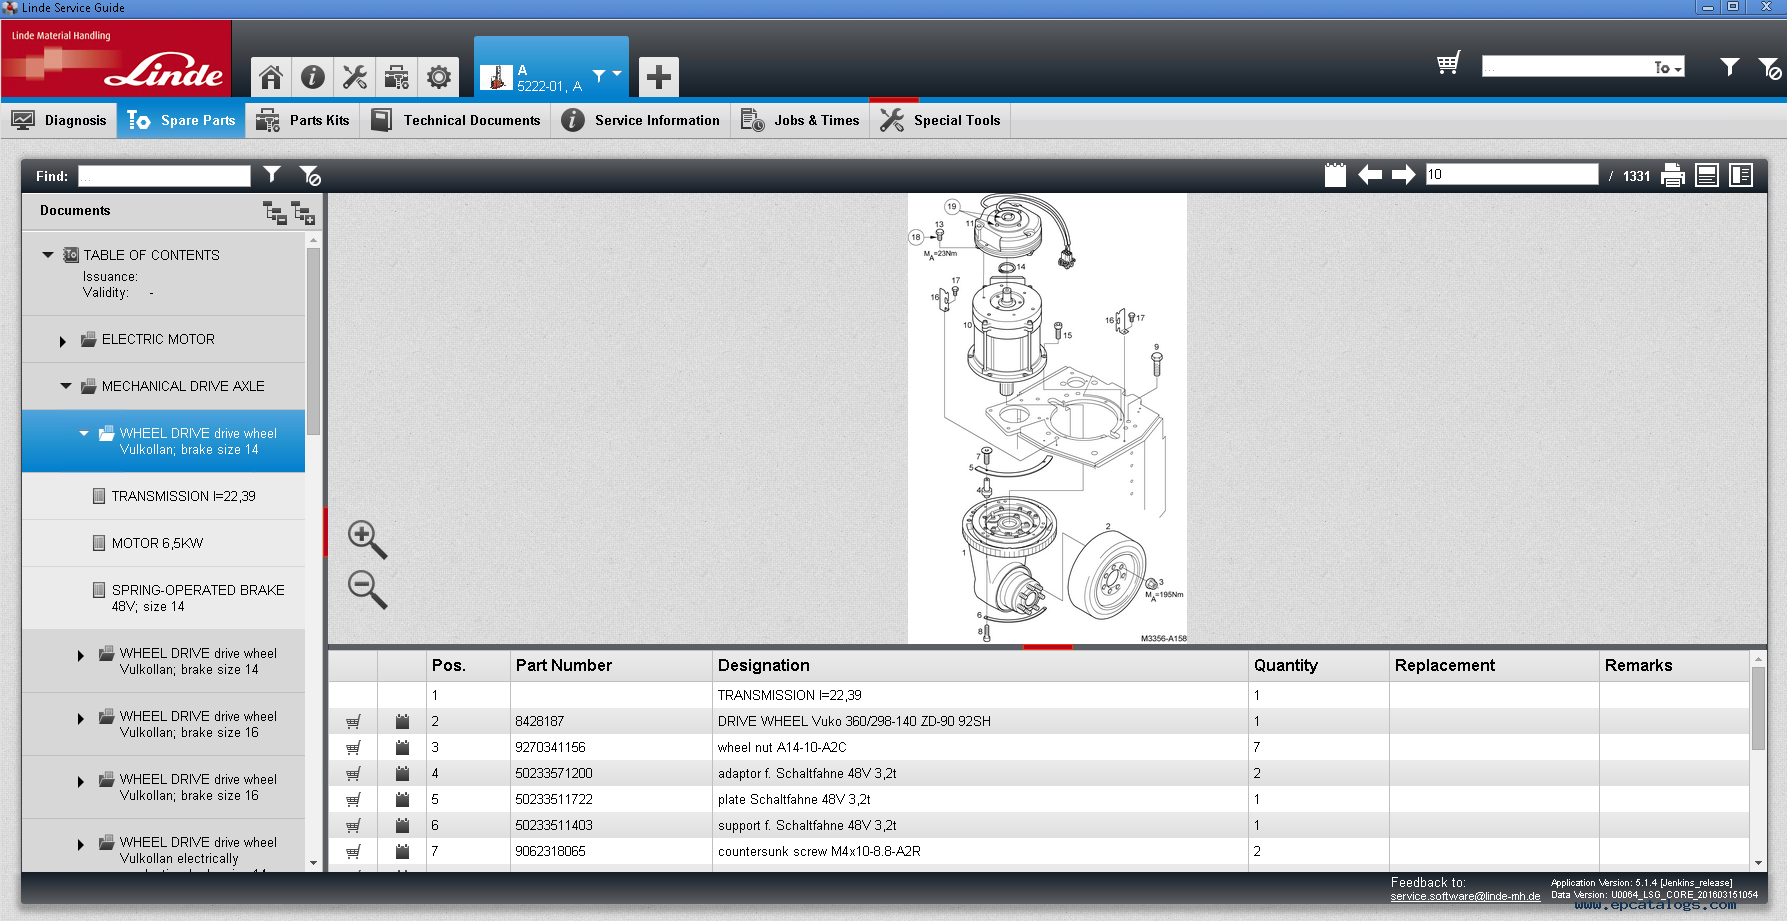Expand the ELECTRIC MOTOR section
The height and width of the screenshot is (921, 1787).
click(x=62, y=339)
